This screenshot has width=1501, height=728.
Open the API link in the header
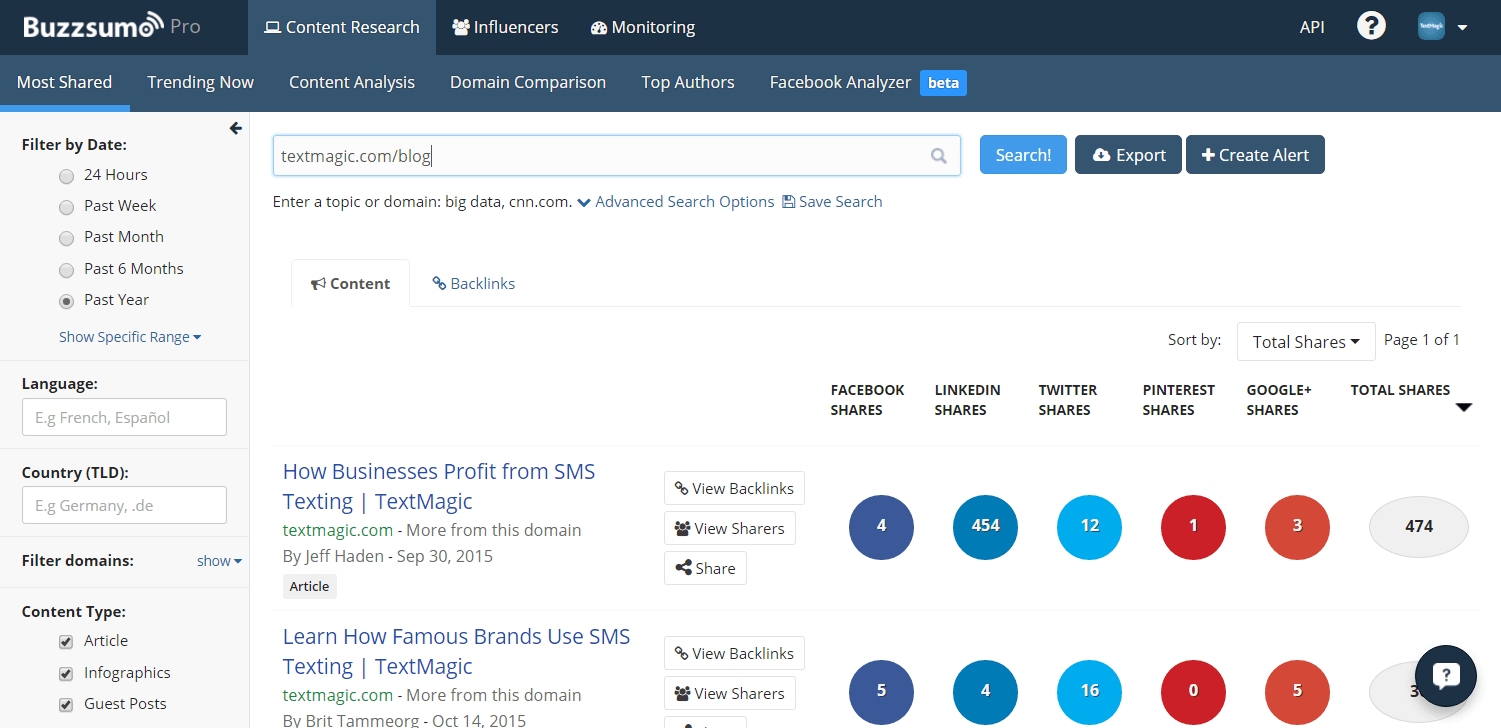click(x=1312, y=27)
